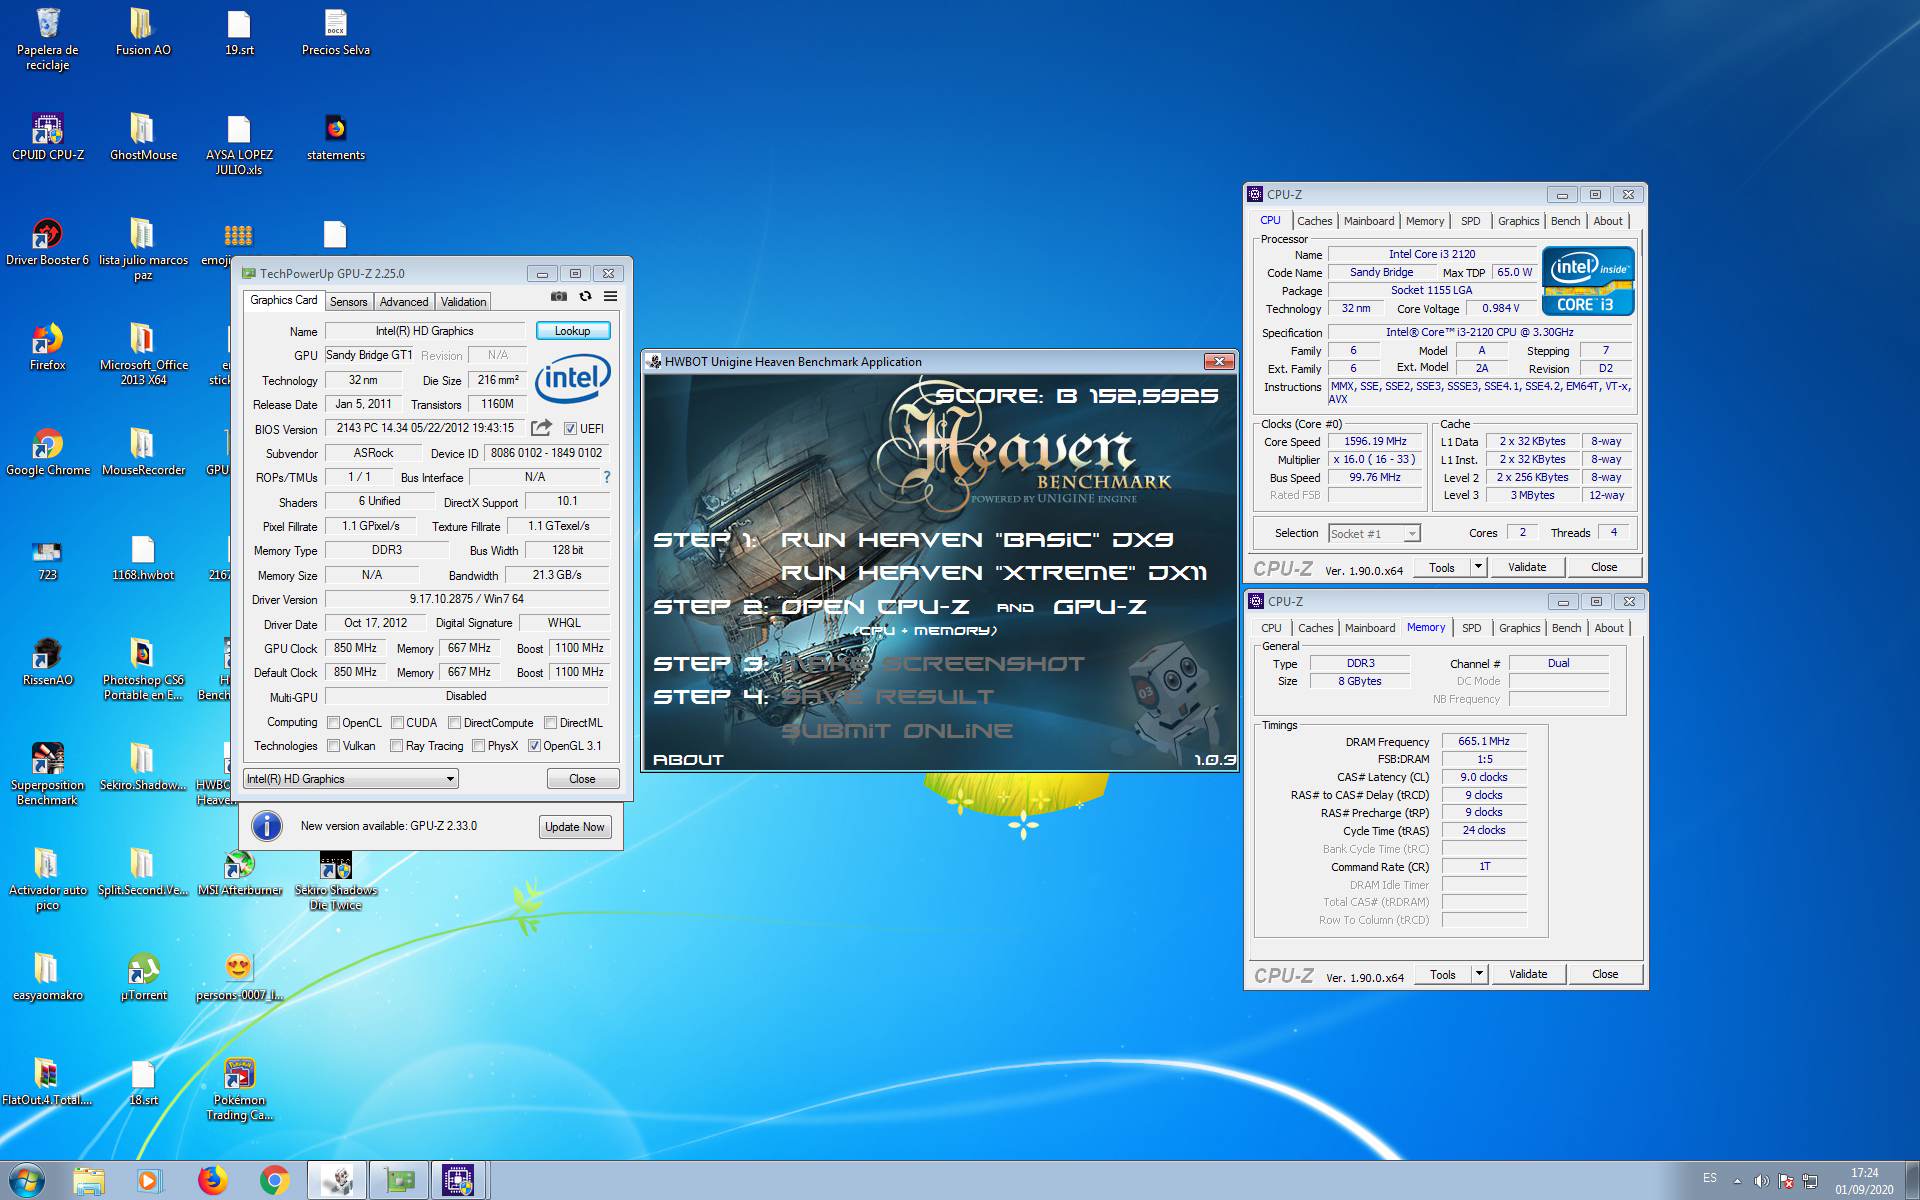Click the Lookup button in GPU-Z
1920x1200 pixels.
coord(573,331)
